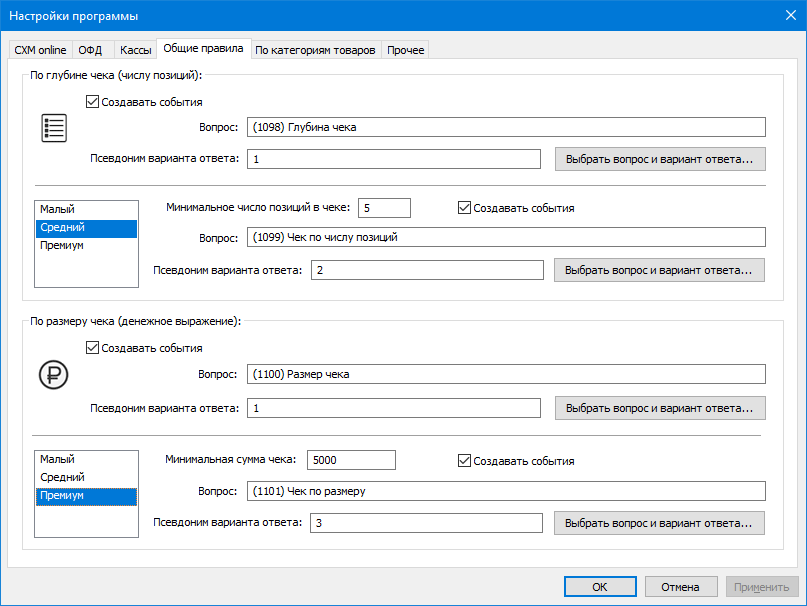The image size is (807, 606).
Task: Switch to the ОФД tab
Action: click(x=91, y=50)
